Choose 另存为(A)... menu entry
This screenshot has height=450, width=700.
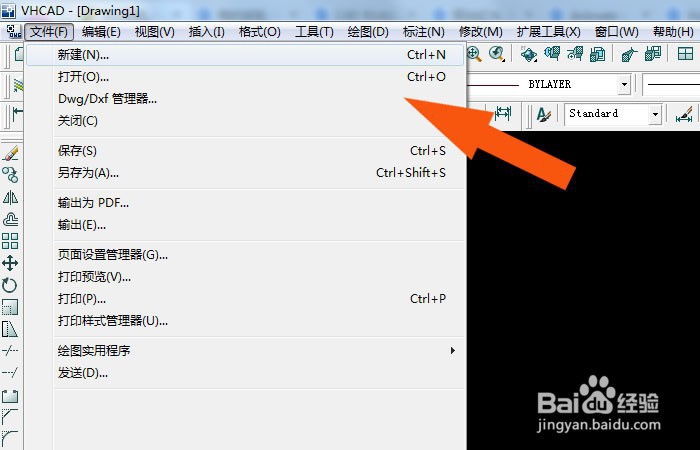pyautogui.click(x=245, y=173)
